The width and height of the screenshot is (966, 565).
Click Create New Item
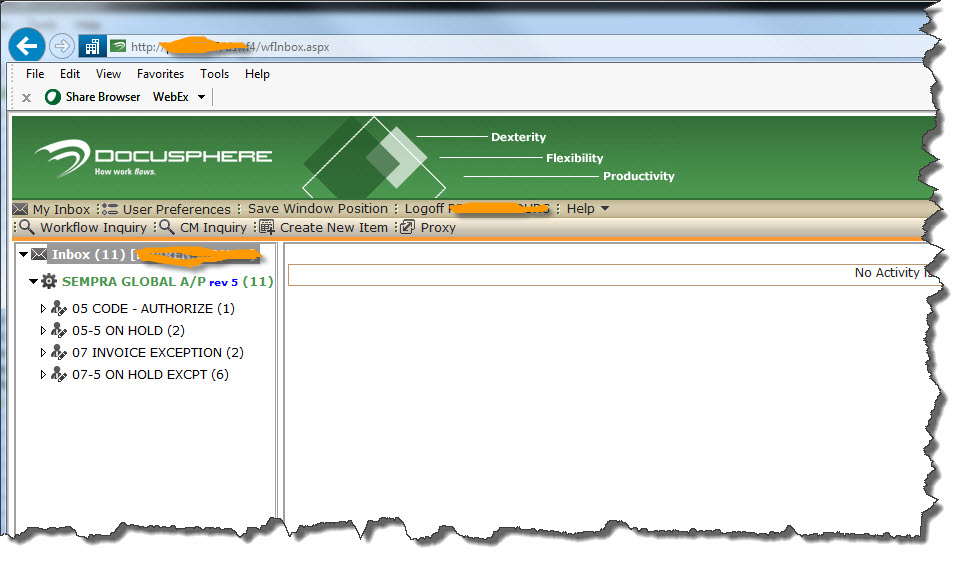[x=334, y=228]
